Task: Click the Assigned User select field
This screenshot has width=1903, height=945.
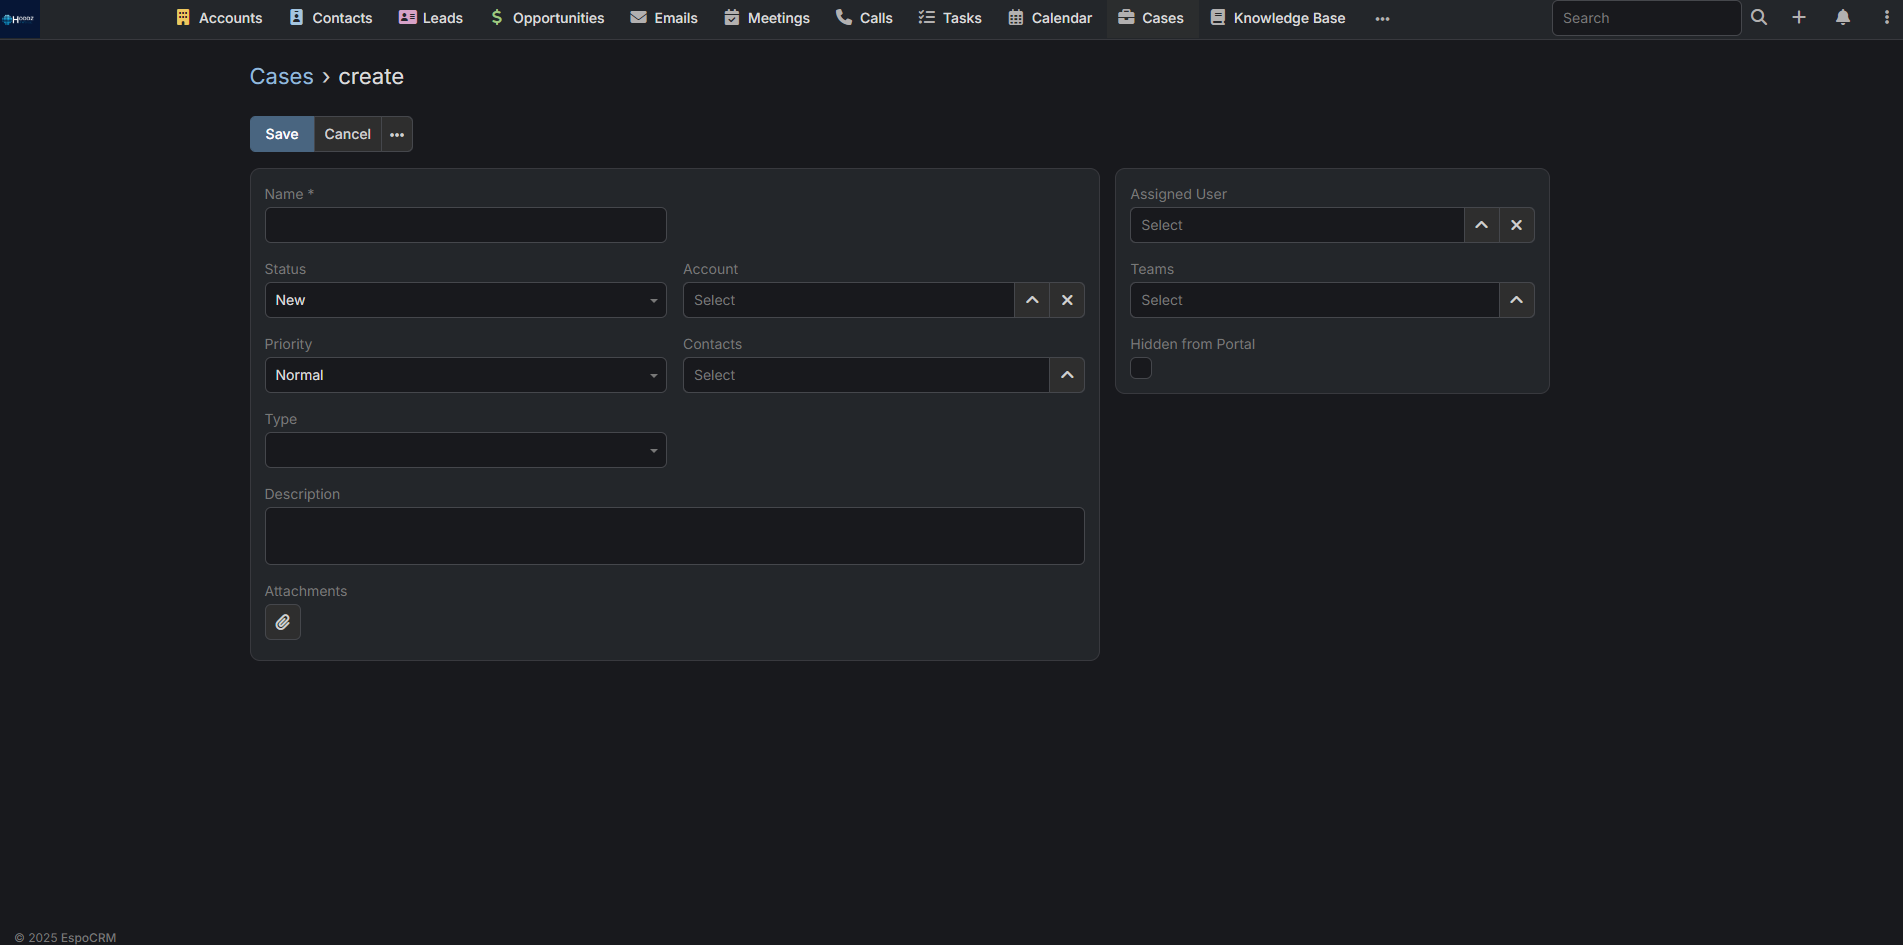Action: pos(1297,225)
